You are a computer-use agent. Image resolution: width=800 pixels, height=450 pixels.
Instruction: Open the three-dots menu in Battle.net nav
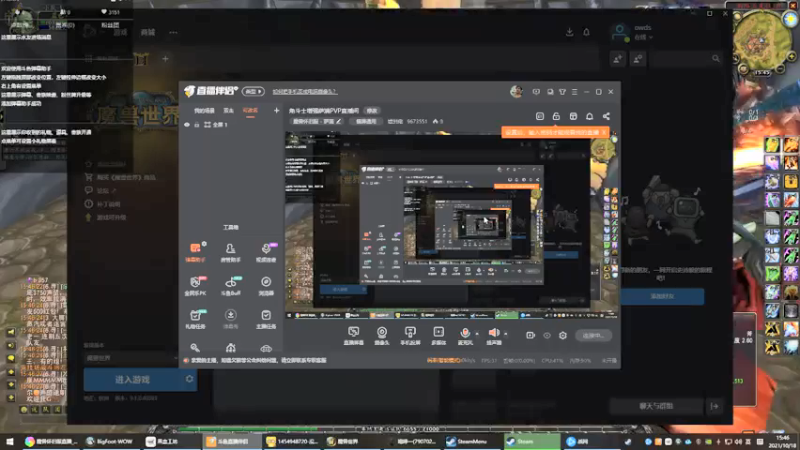coord(173,32)
